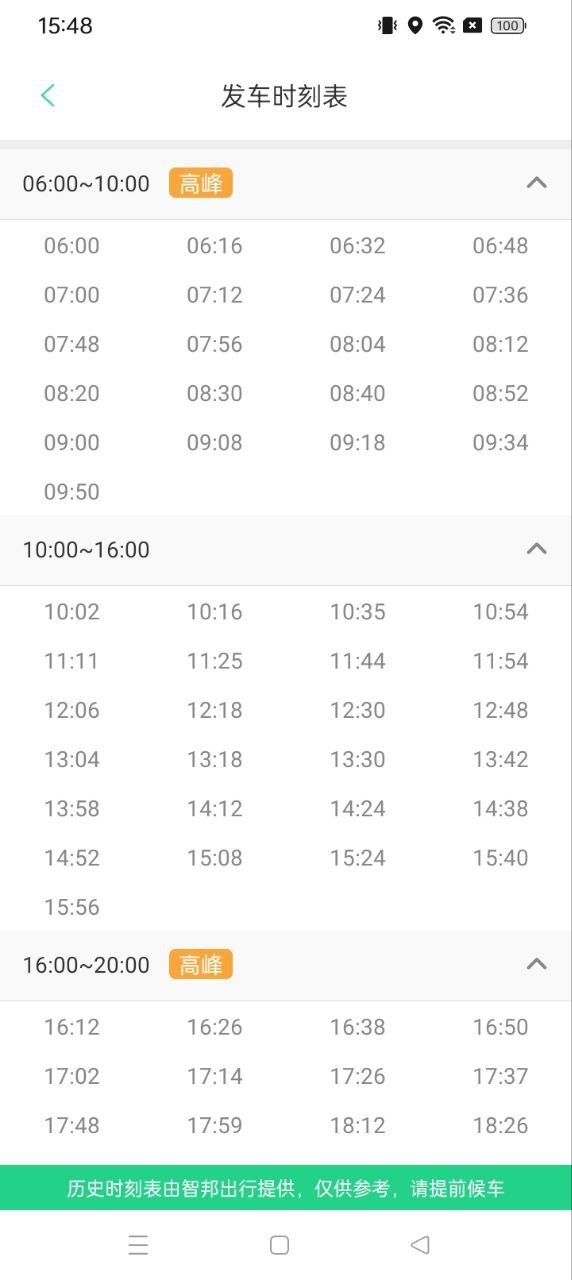Select the 15:56 departure time
The image size is (572, 1280).
click(x=72, y=907)
